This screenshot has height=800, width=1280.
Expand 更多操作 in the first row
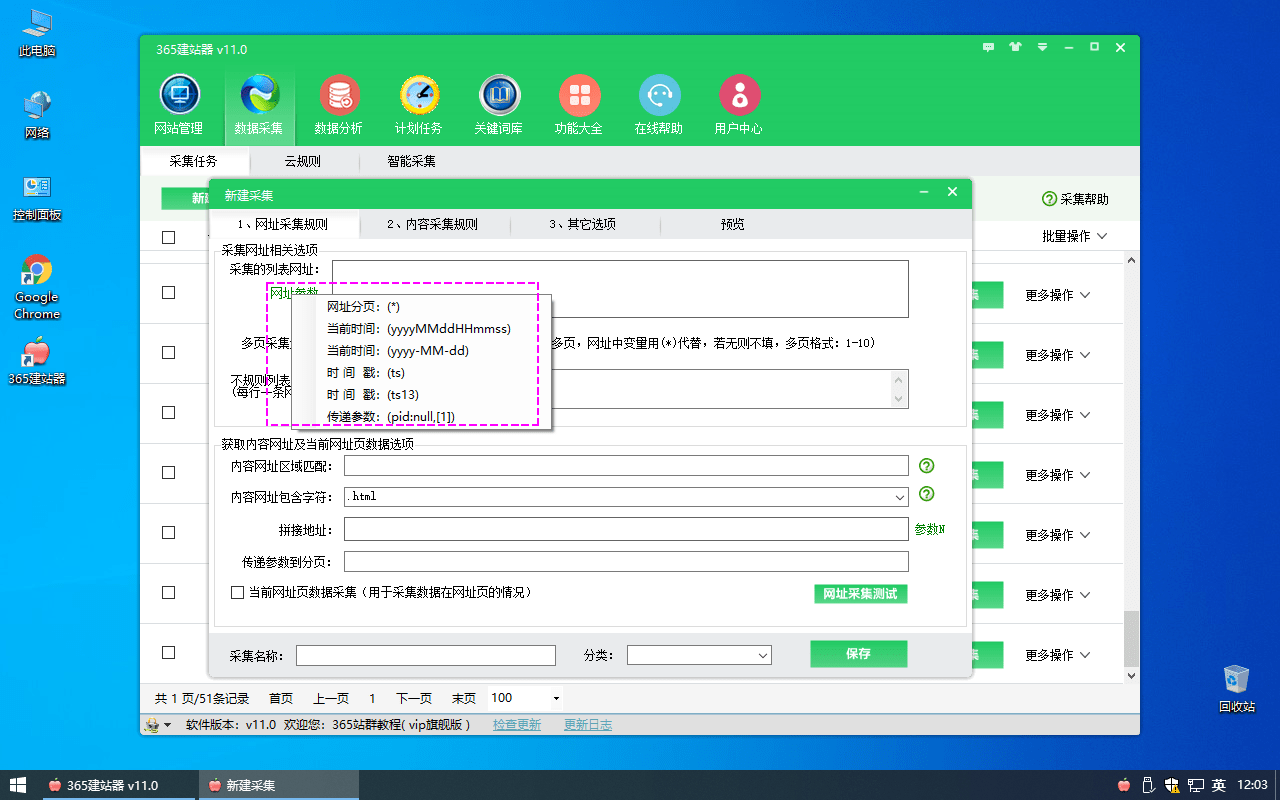tap(1057, 295)
